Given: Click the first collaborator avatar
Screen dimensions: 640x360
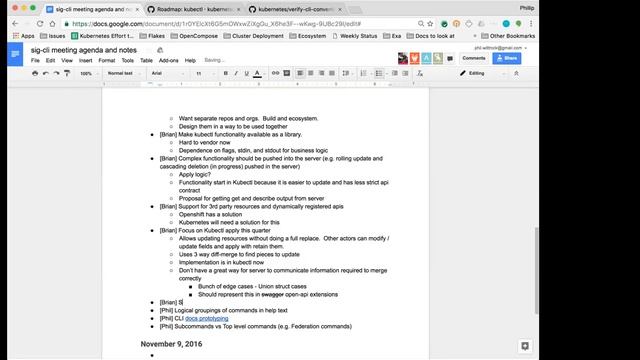Looking at the screenshot, I should tap(403, 58).
